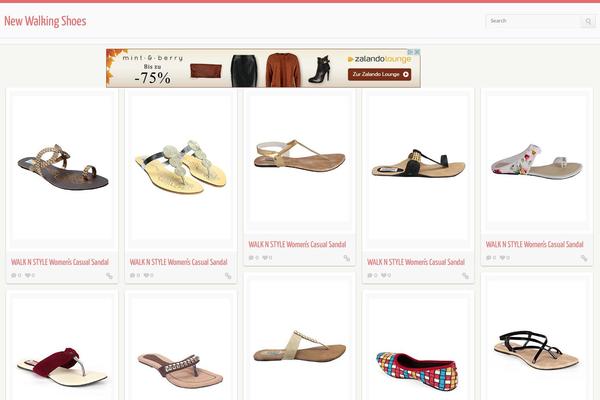Click the black ankle boot in the ad banner
Screen dimensions: 600x400
[x=320, y=69]
